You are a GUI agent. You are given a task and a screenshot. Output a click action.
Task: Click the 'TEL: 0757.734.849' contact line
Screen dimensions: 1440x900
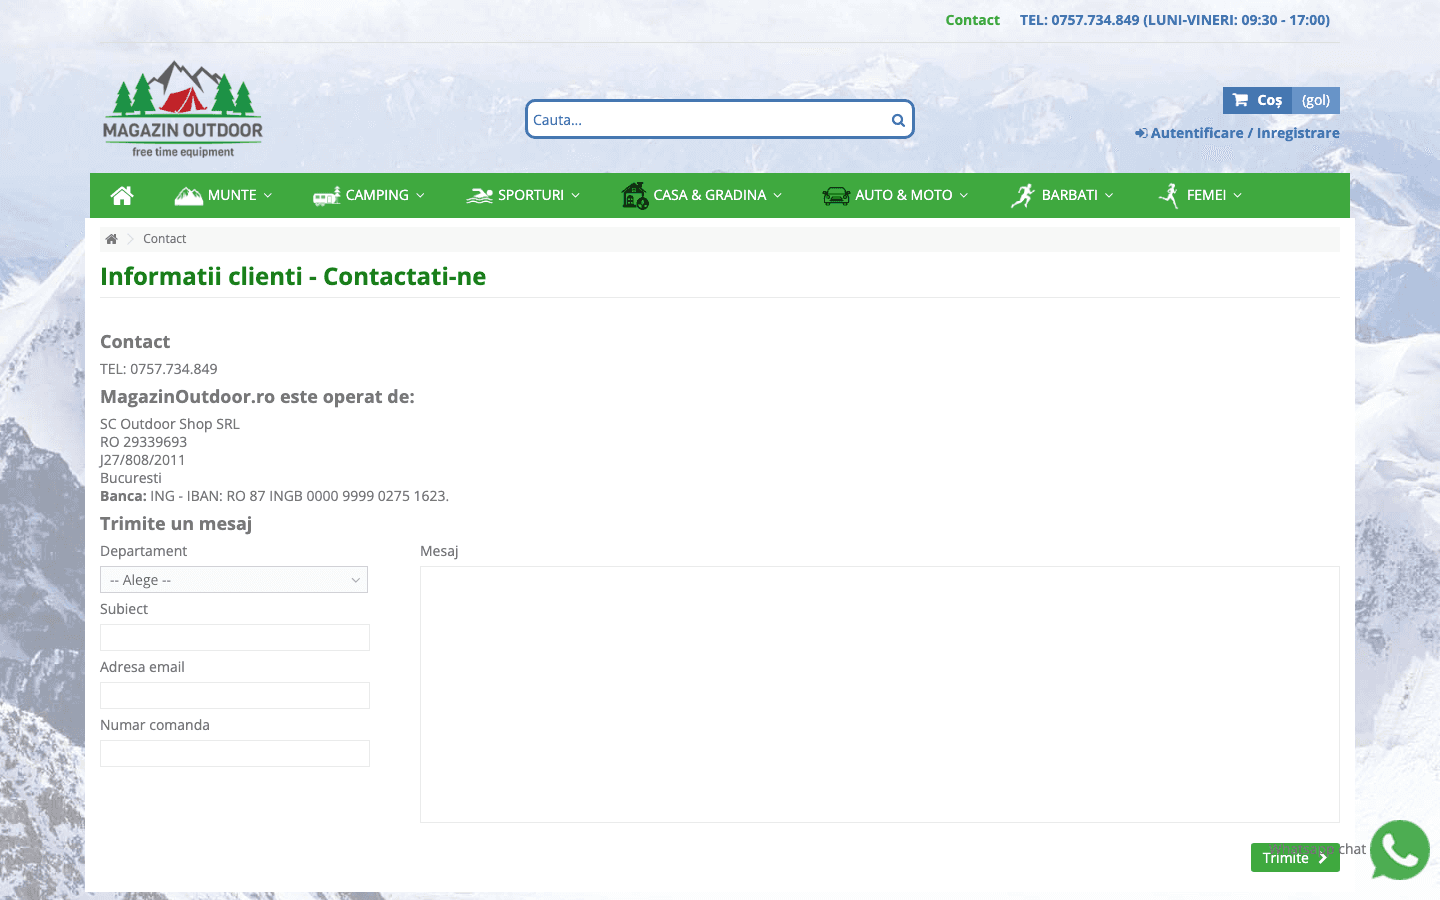point(158,369)
